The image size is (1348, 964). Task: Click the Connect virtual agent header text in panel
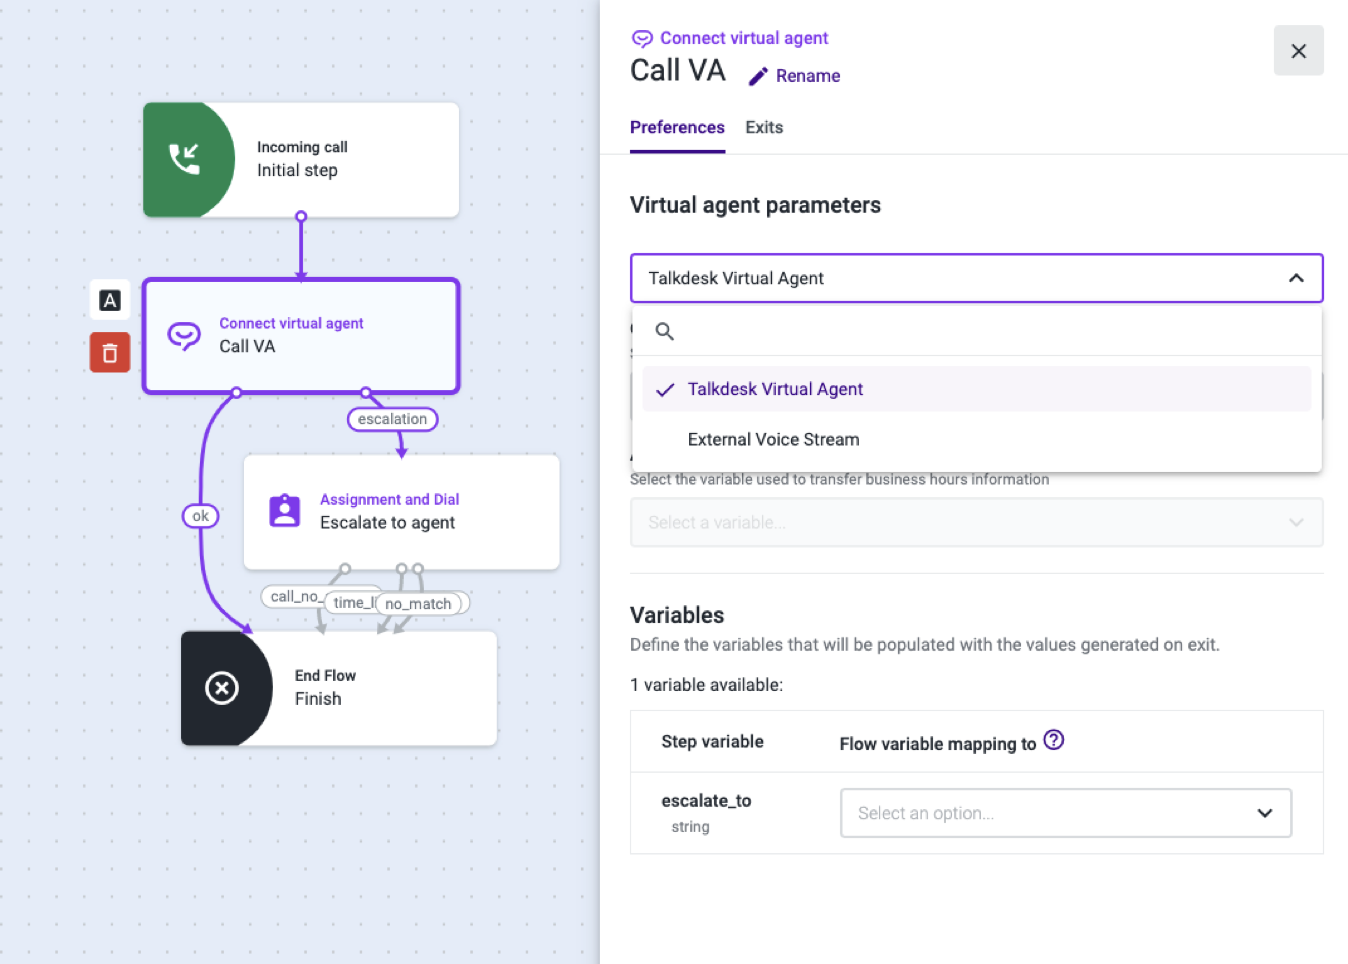[744, 38]
